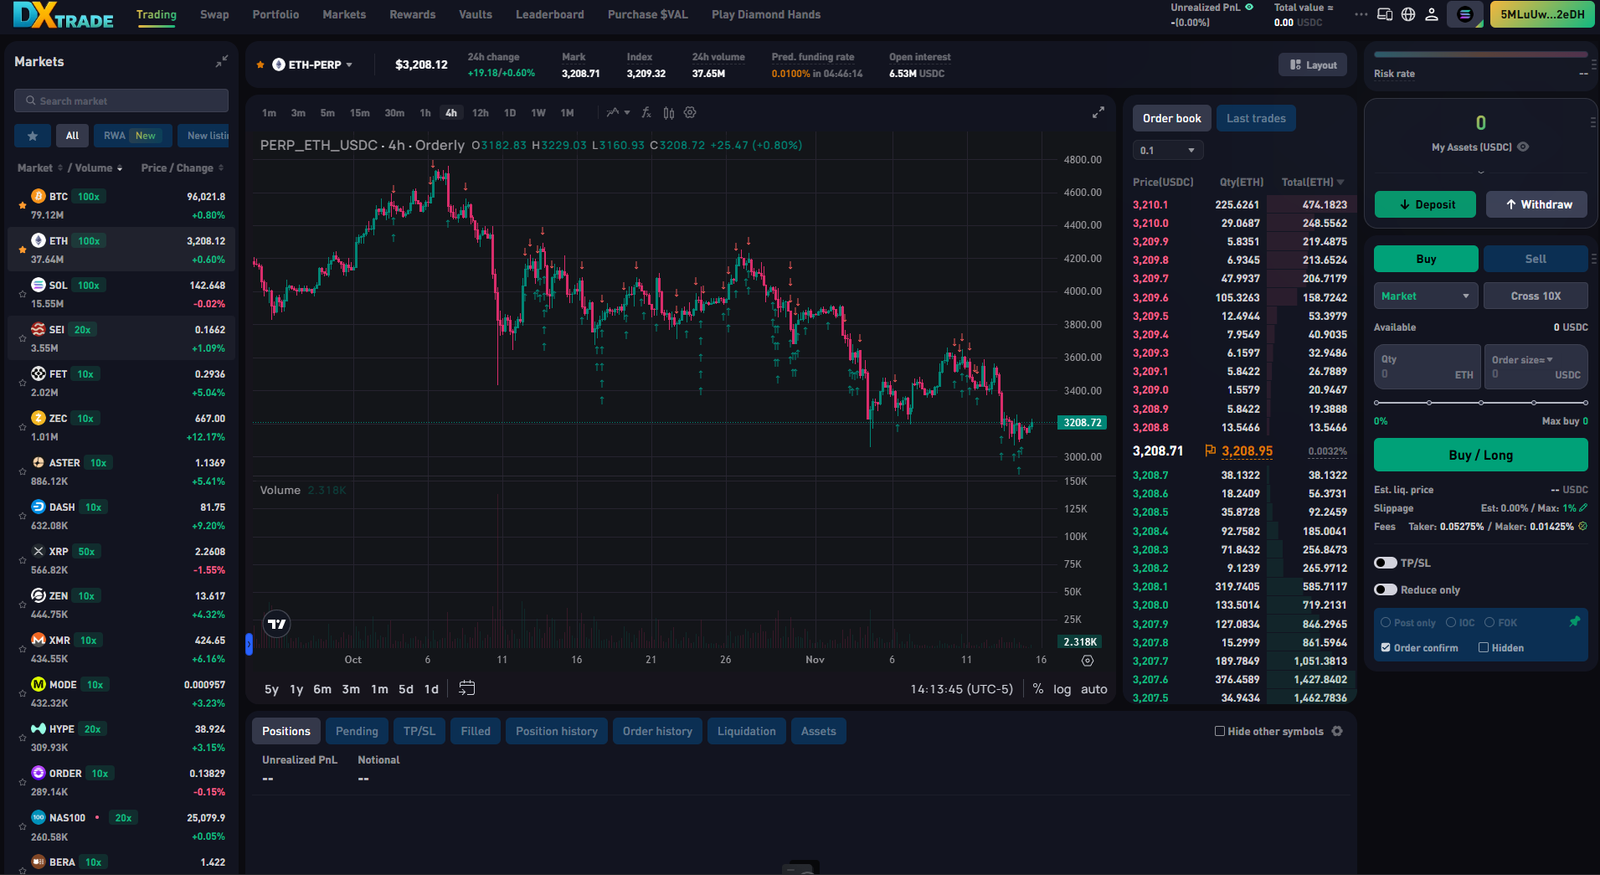Favorite the SOL market star
This screenshot has height=875, width=1600.
click(x=22, y=295)
